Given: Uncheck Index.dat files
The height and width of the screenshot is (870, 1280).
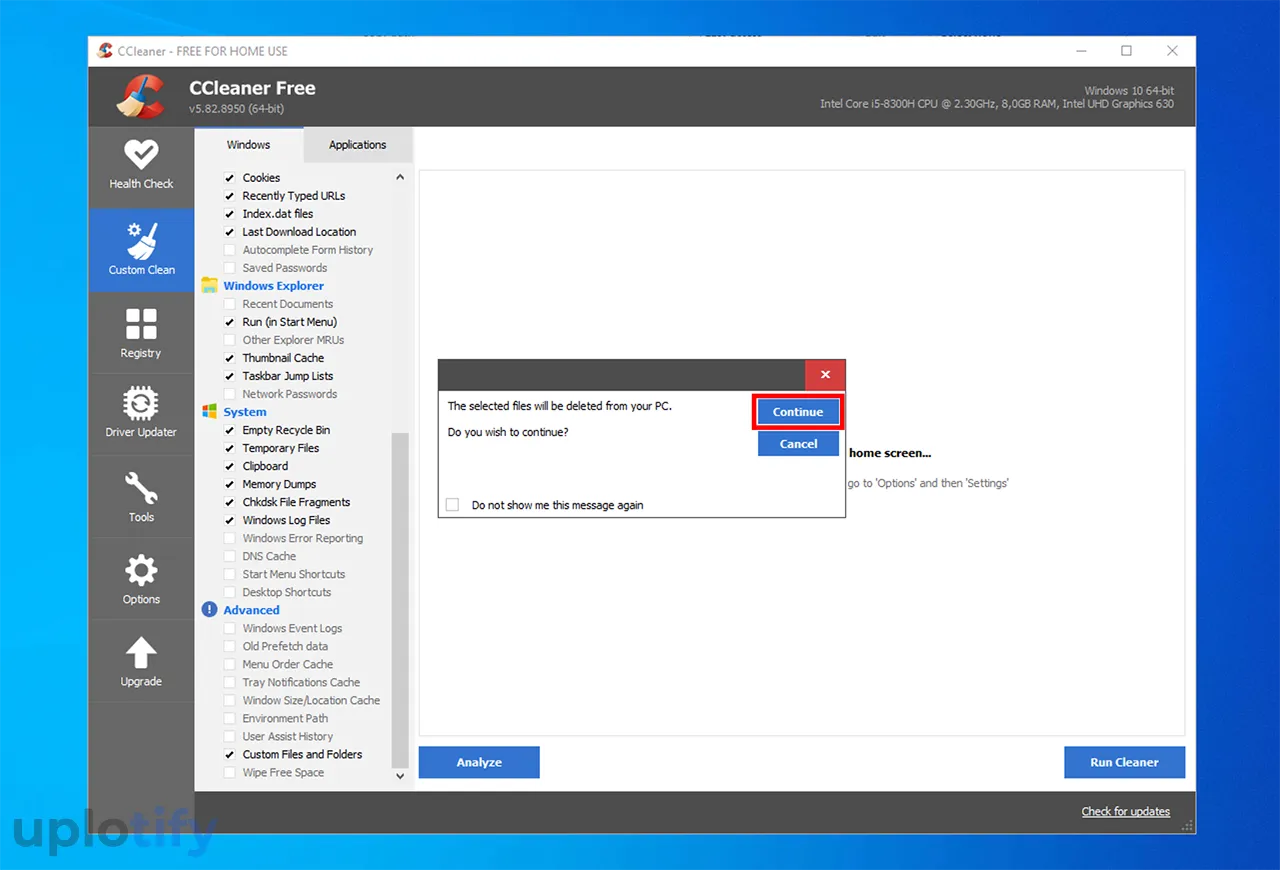Looking at the screenshot, I should [230, 214].
